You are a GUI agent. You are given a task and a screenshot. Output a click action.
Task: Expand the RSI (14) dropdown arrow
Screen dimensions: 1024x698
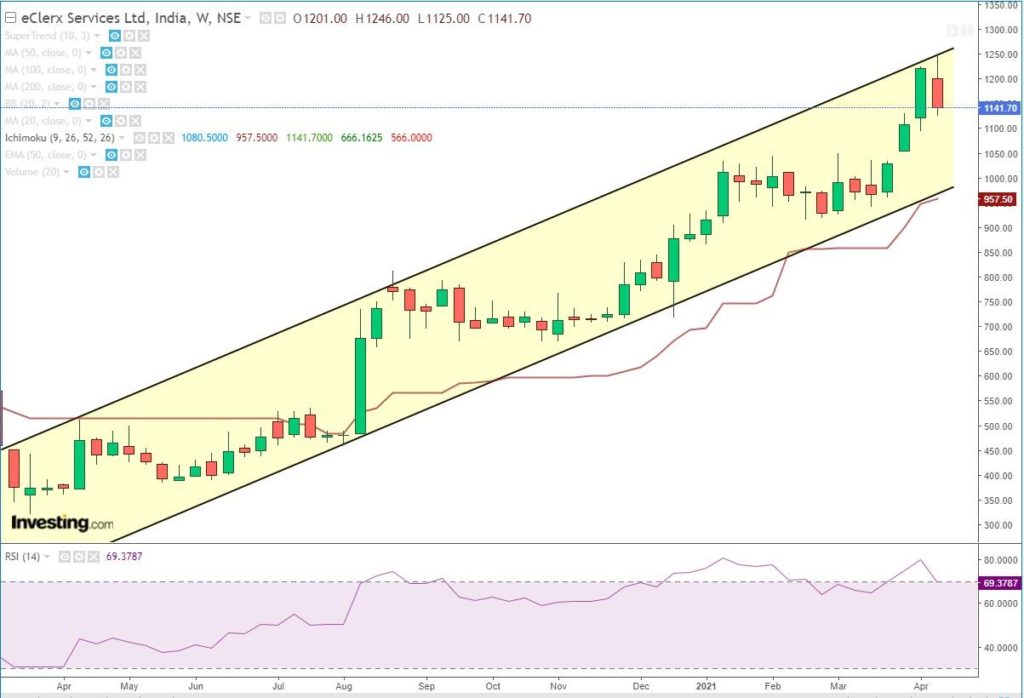[47, 557]
